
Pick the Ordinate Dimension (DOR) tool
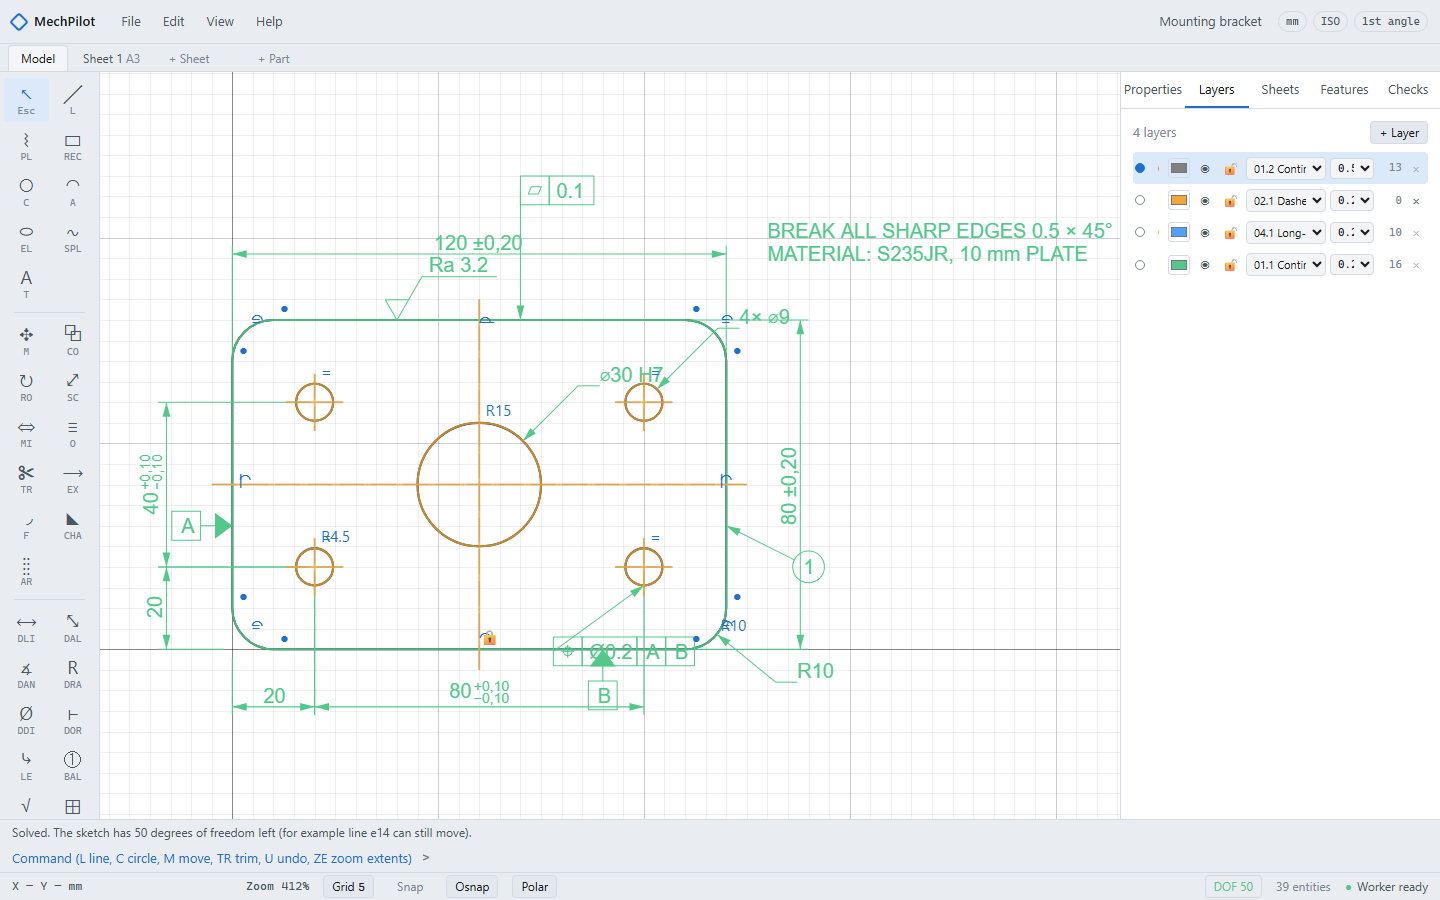click(73, 720)
